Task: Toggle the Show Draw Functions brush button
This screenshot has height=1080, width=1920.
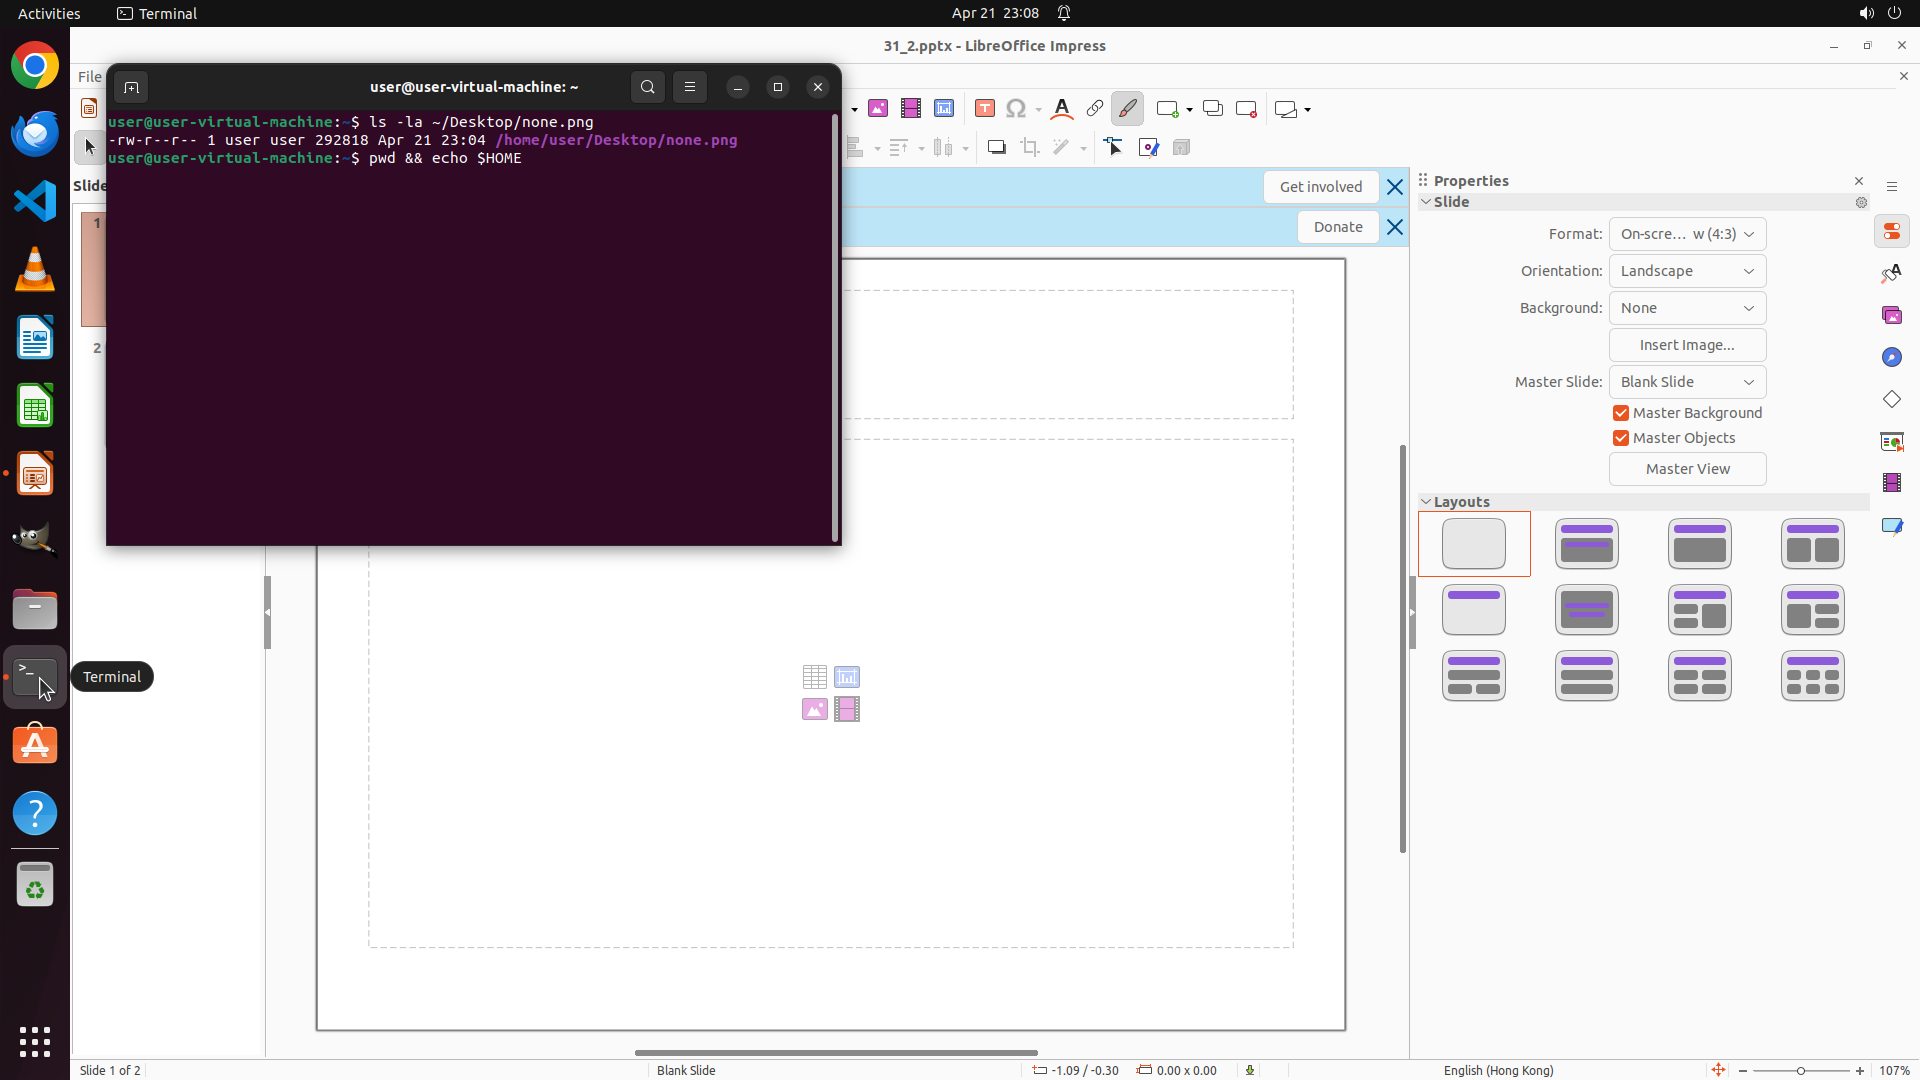Action: coord(1128,109)
